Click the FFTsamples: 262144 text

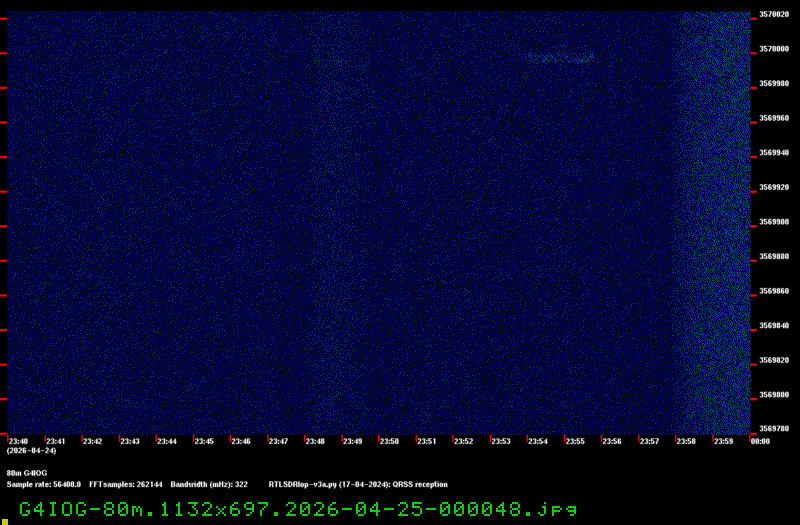126,484
